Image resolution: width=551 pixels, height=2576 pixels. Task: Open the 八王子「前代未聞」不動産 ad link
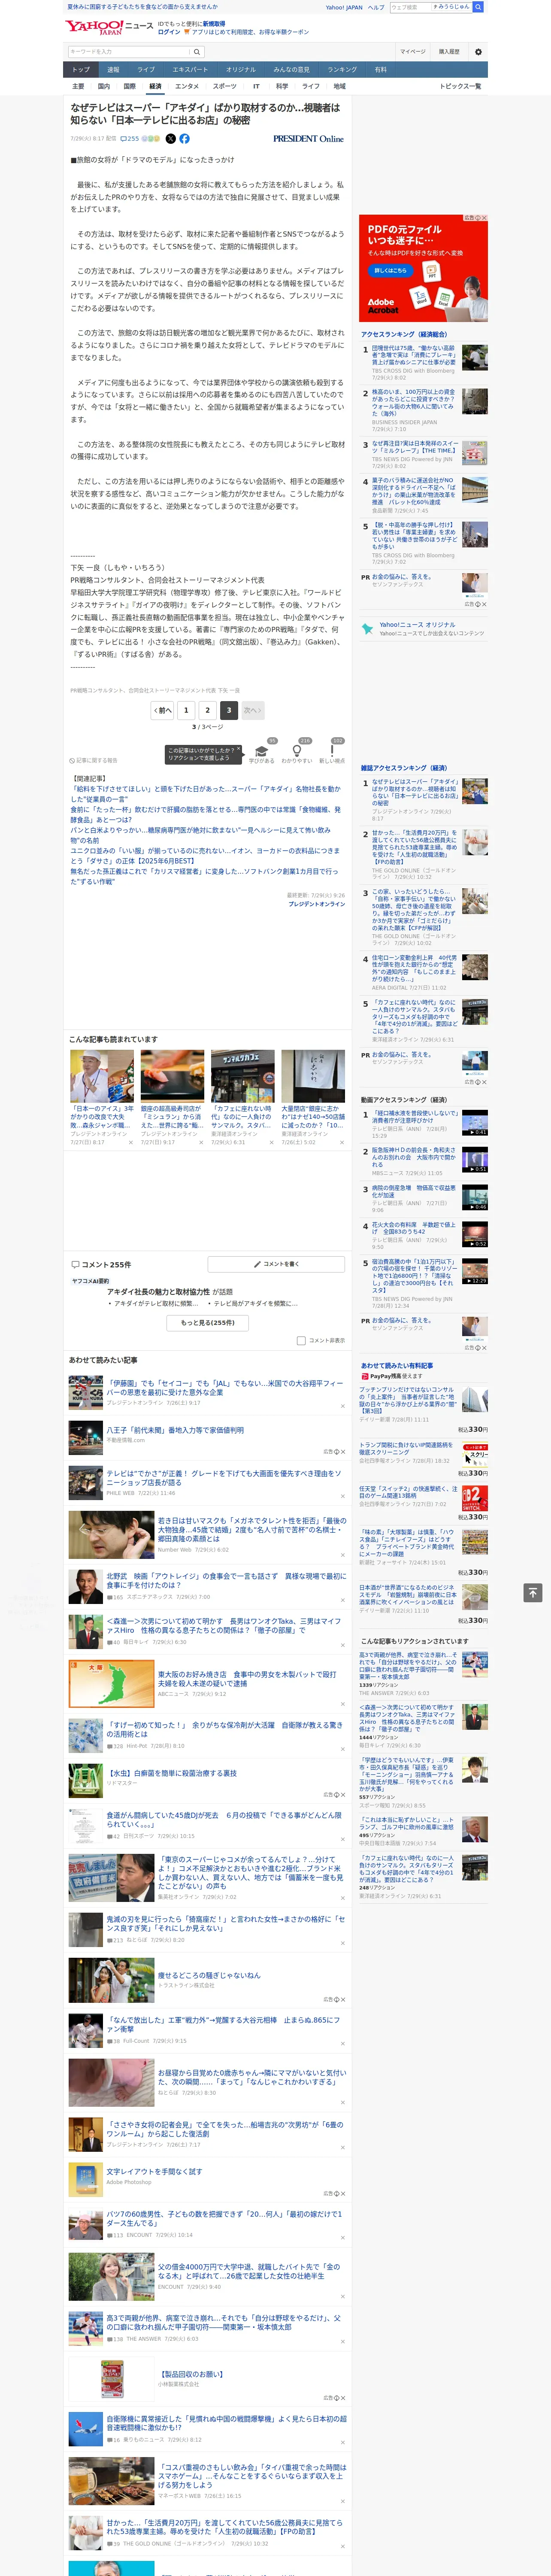[175, 1431]
